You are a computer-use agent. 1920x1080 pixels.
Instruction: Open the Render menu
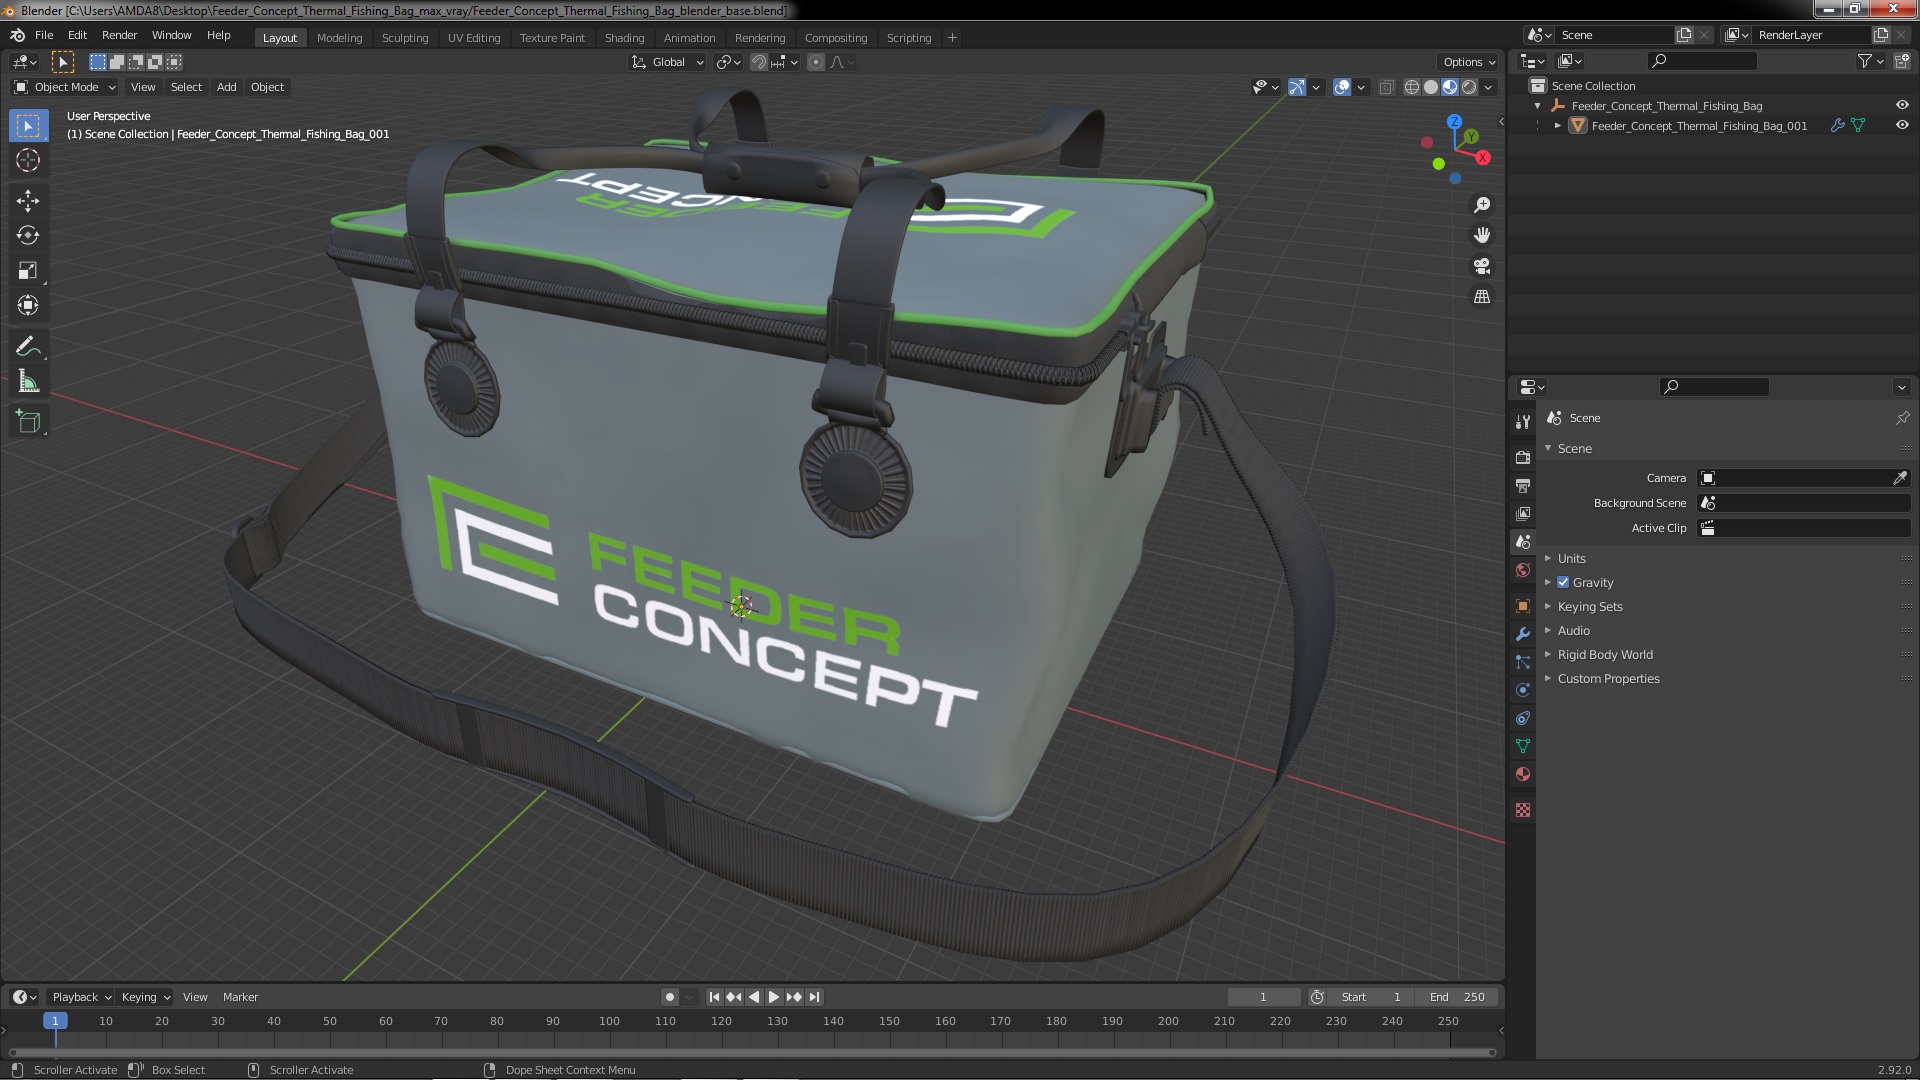[x=119, y=35]
